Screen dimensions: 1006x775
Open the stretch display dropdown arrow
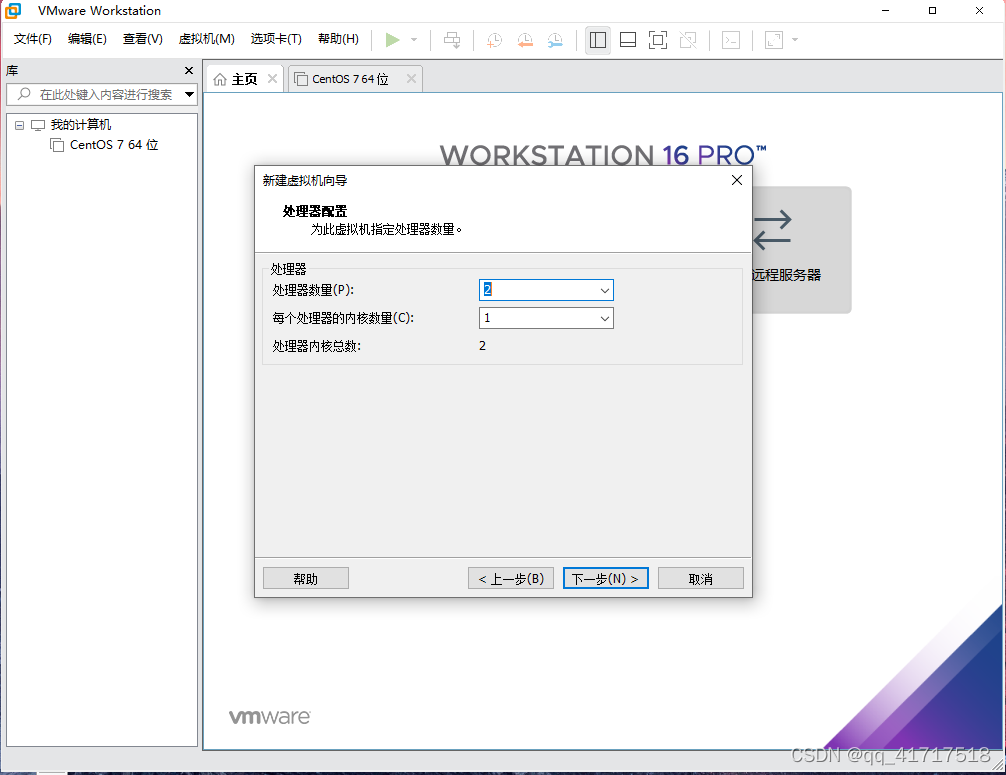[x=795, y=40]
